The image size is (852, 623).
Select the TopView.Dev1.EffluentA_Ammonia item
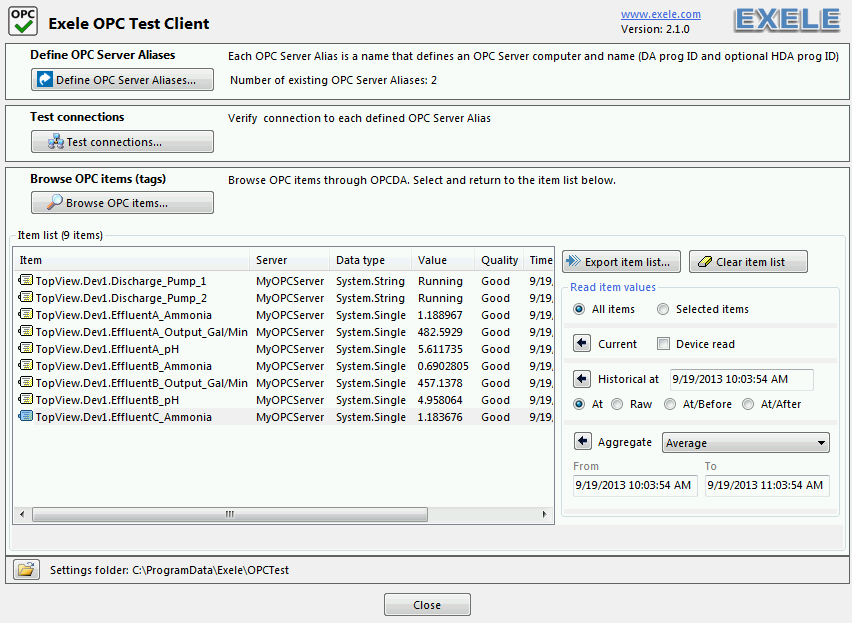(x=284, y=315)
